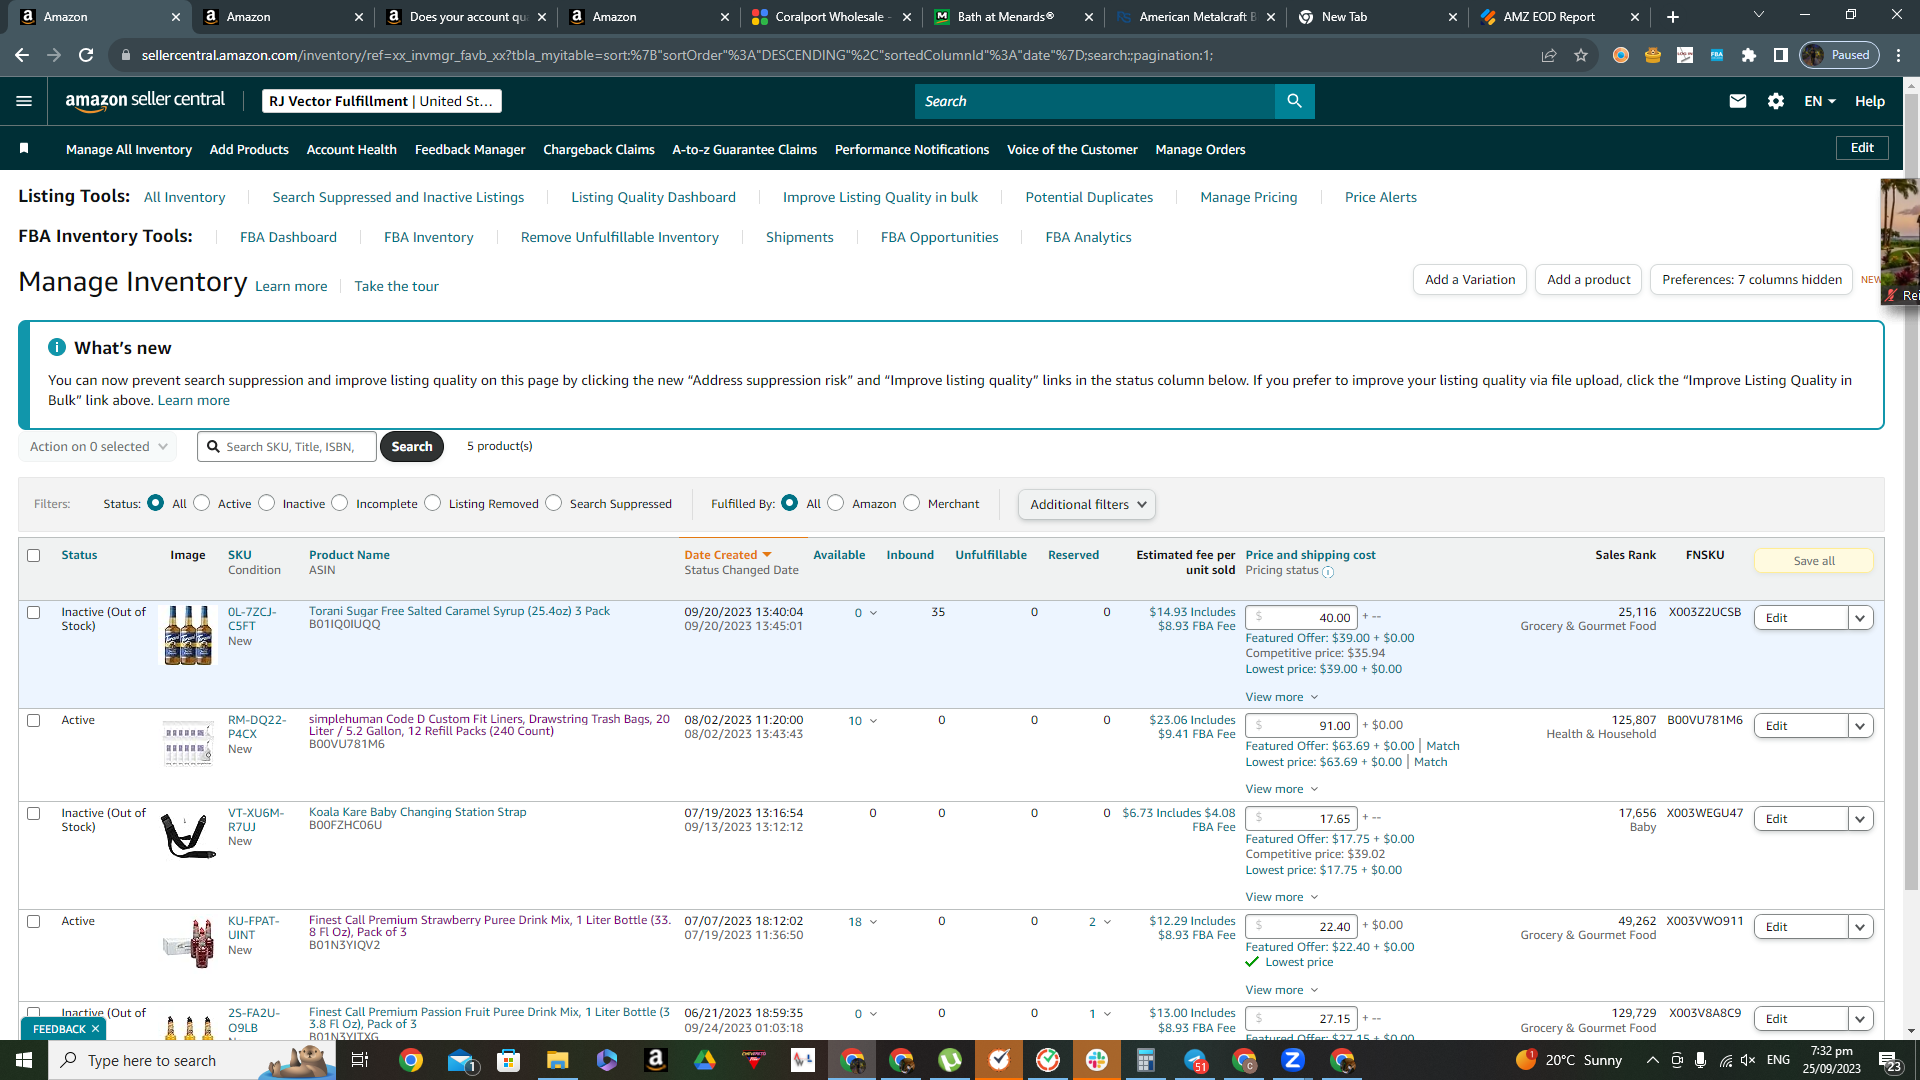Image resolution: width=1920 pixels, height=1080 pixels.
Task: Open Account Health menu item
Action: coord(352,149)
